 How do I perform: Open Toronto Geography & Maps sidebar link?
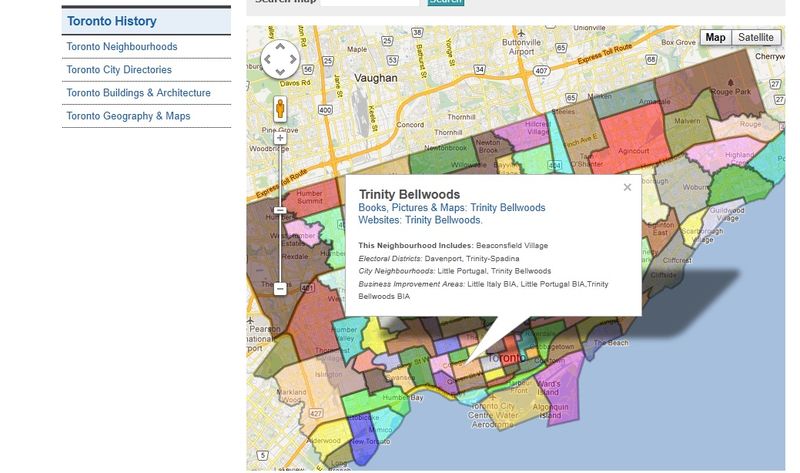pos(128,116)
